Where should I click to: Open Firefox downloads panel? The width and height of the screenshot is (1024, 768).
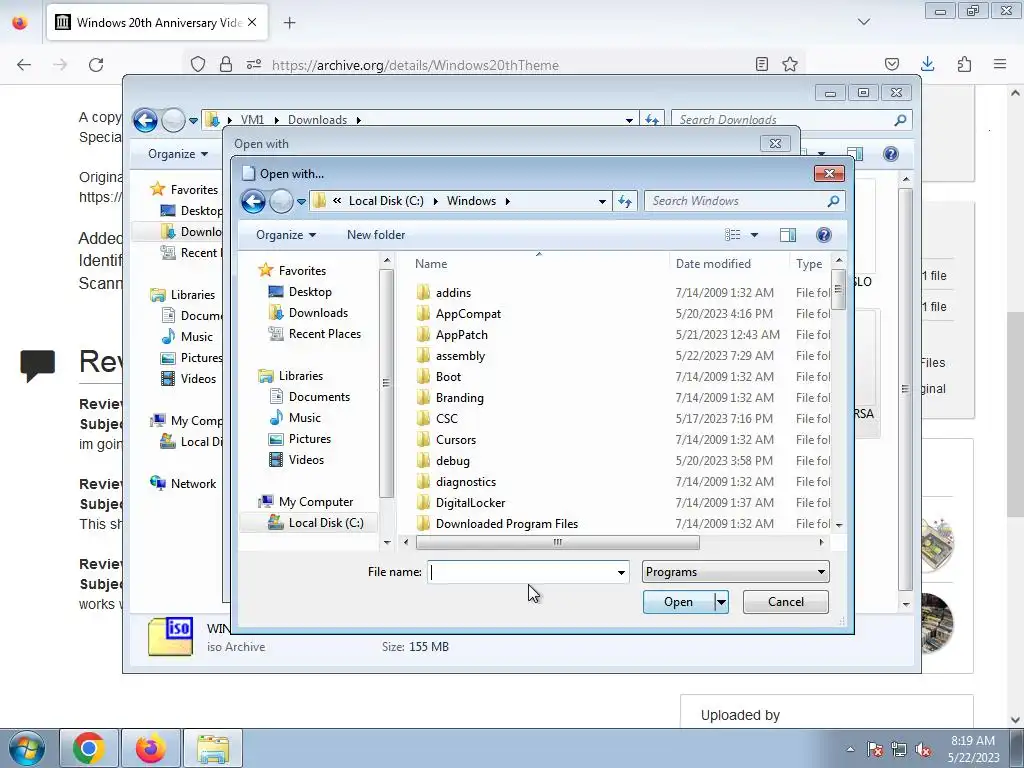(x=927, y=64)
